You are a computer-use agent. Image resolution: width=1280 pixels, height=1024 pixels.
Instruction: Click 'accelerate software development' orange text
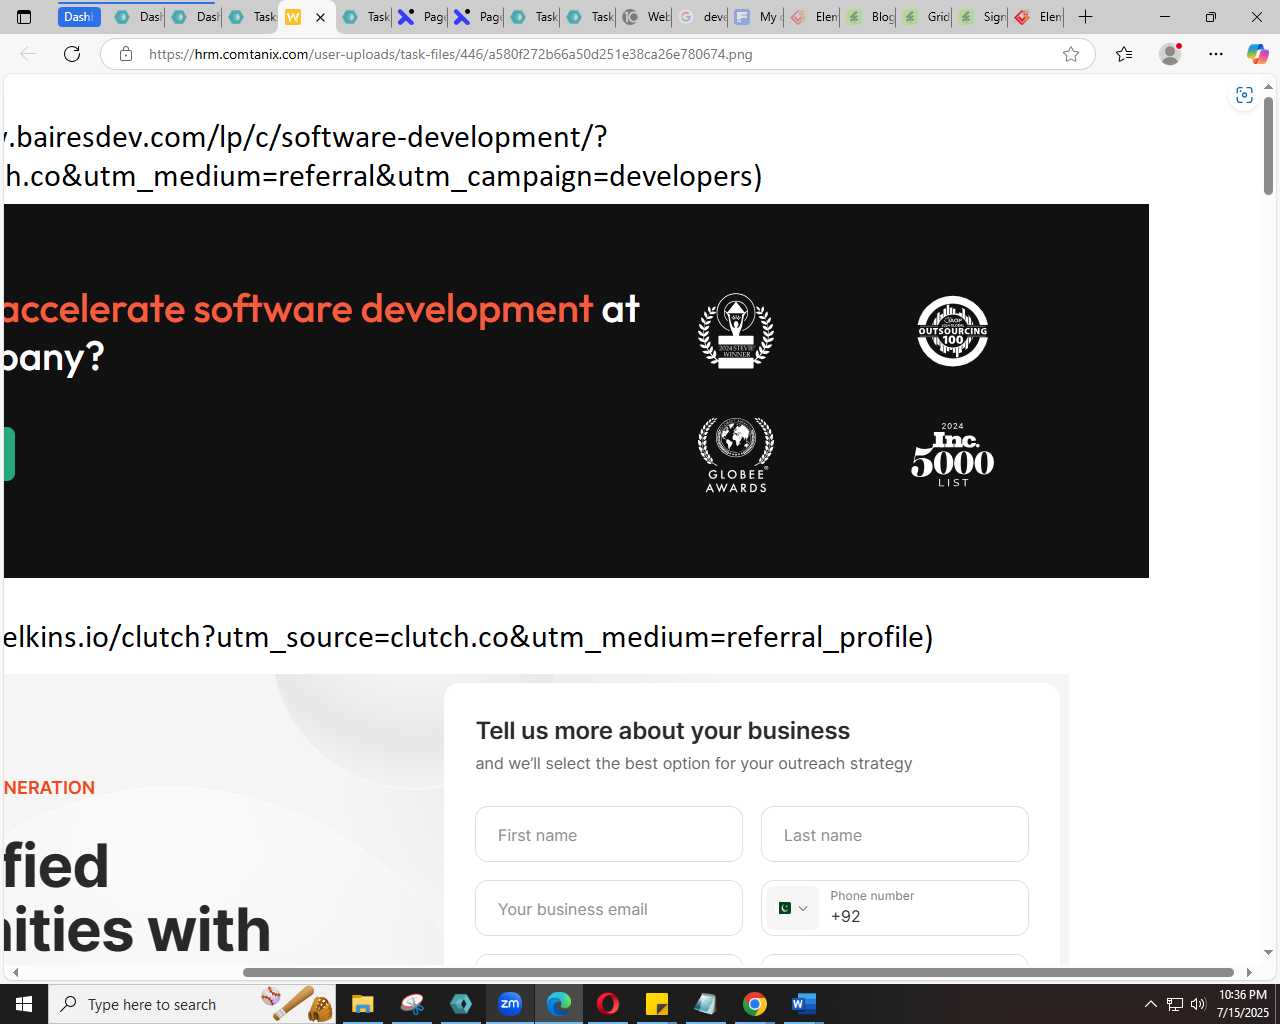tap(298, 309)
